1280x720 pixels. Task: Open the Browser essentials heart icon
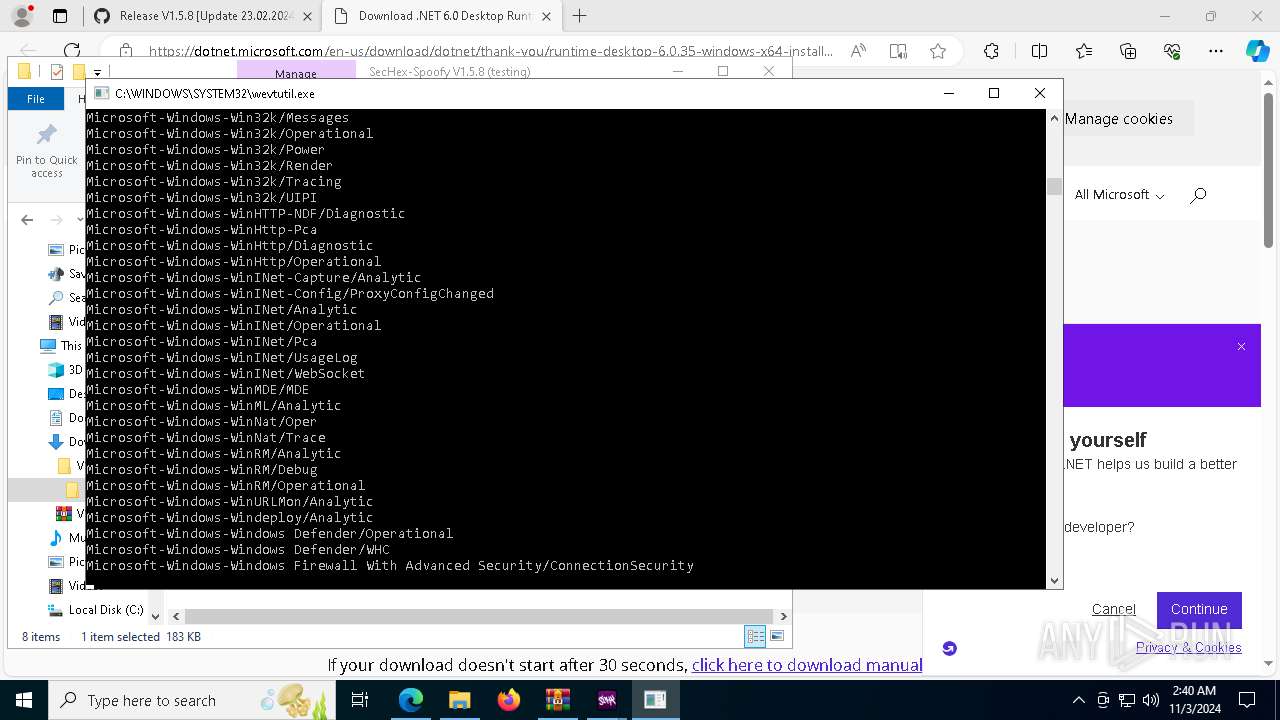[x=1172, y=51]
